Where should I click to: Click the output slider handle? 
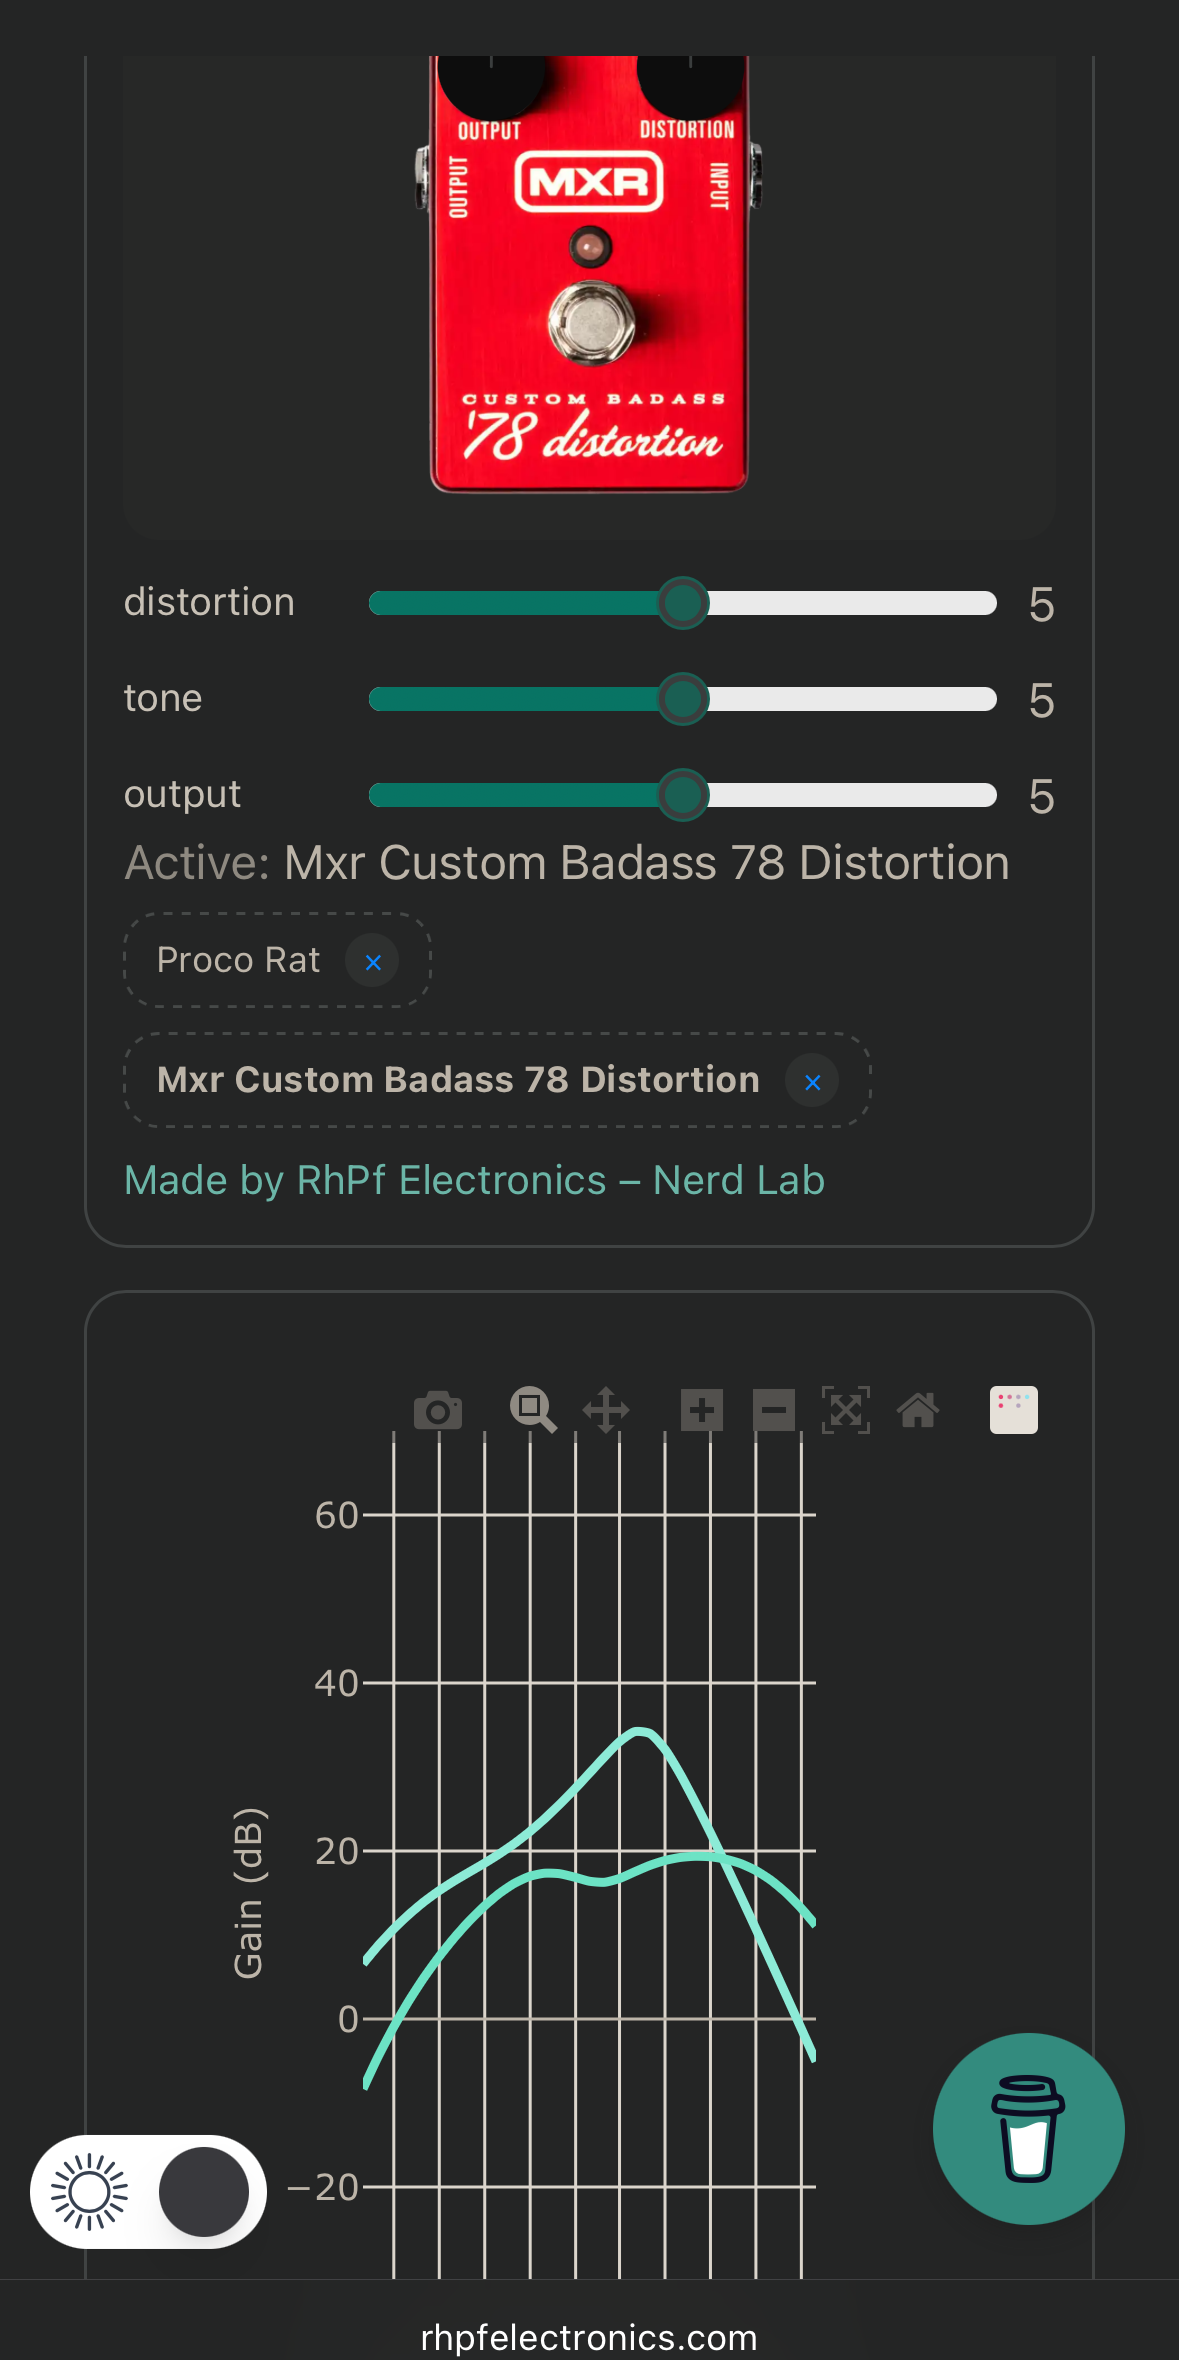[x=683, y=795]
